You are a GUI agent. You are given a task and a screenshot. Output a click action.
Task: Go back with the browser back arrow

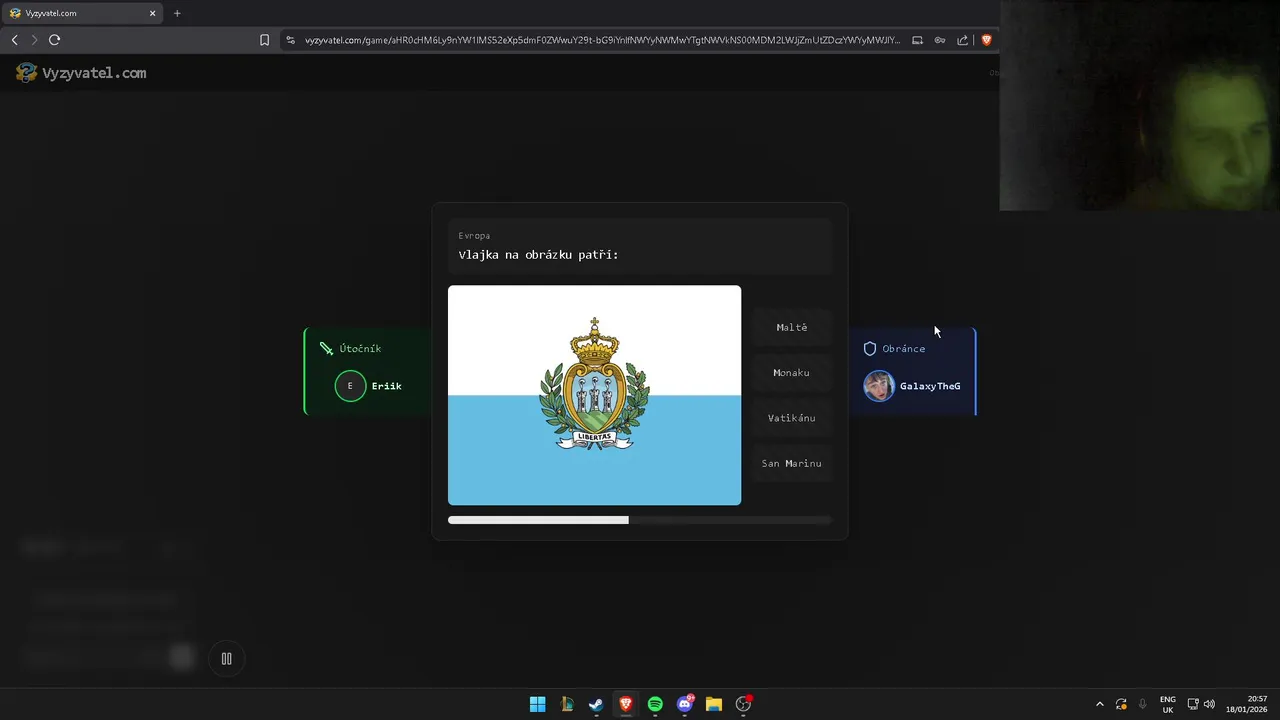point(14,40)
